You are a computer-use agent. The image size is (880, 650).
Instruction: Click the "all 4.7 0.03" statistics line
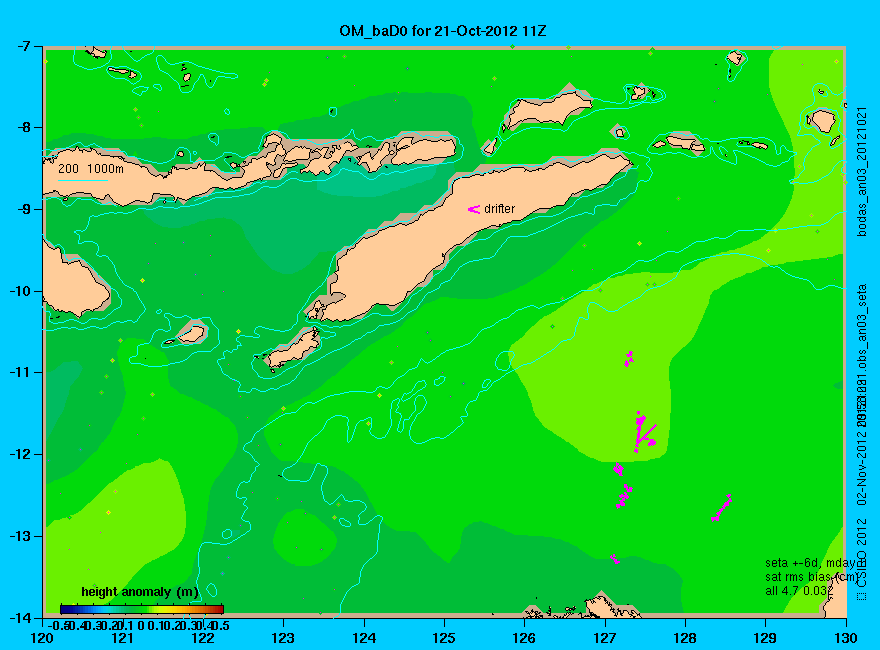click(x=797, y=591)
